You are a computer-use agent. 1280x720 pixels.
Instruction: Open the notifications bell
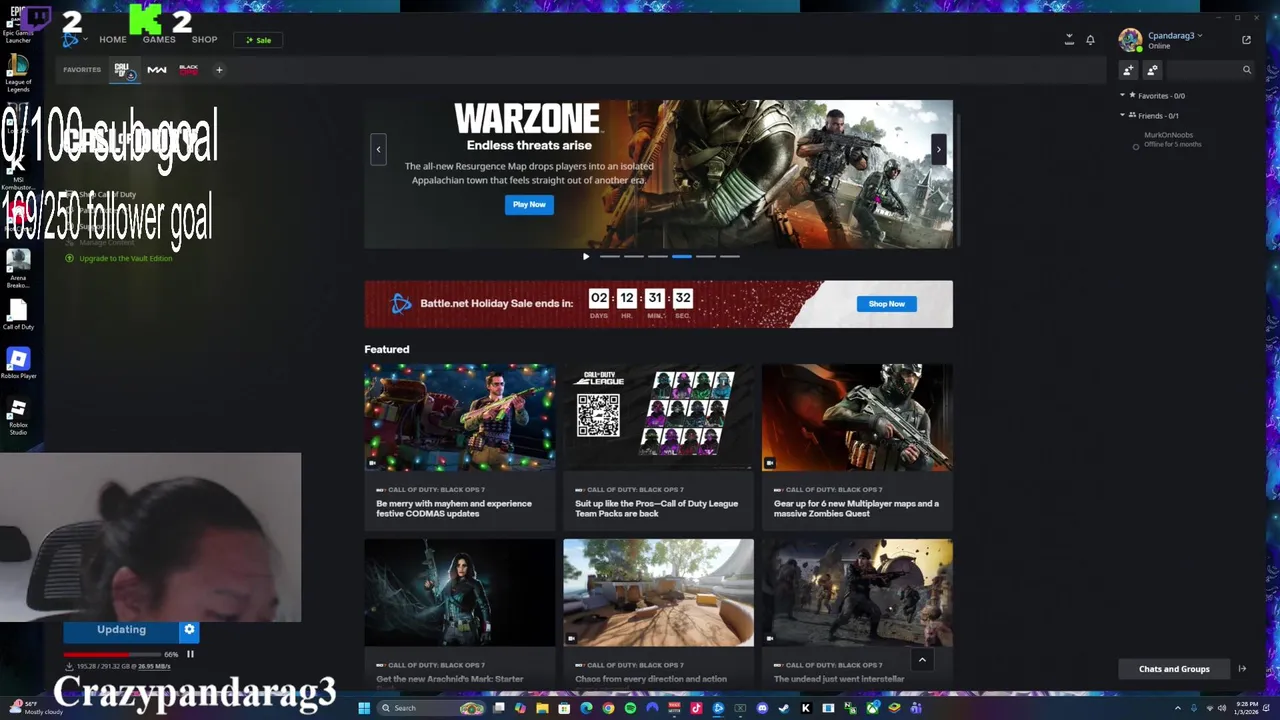pos(1090,40)
